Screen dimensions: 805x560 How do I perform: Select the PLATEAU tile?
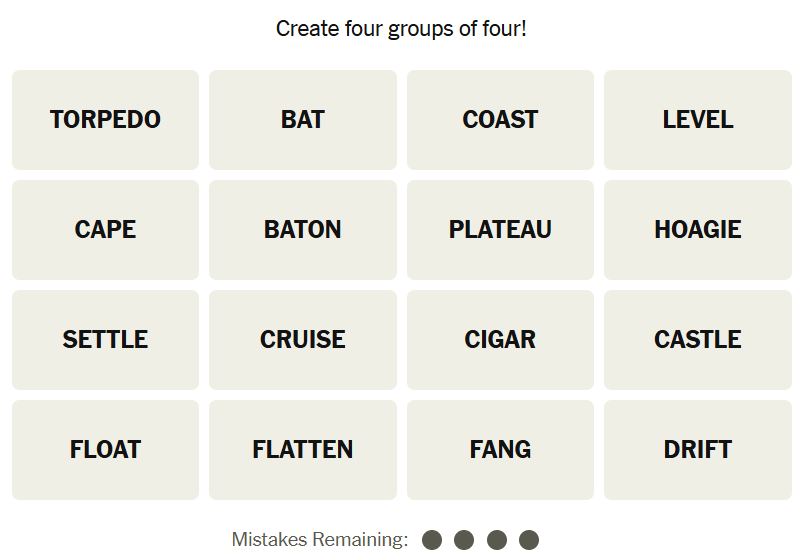pos(500,230)
